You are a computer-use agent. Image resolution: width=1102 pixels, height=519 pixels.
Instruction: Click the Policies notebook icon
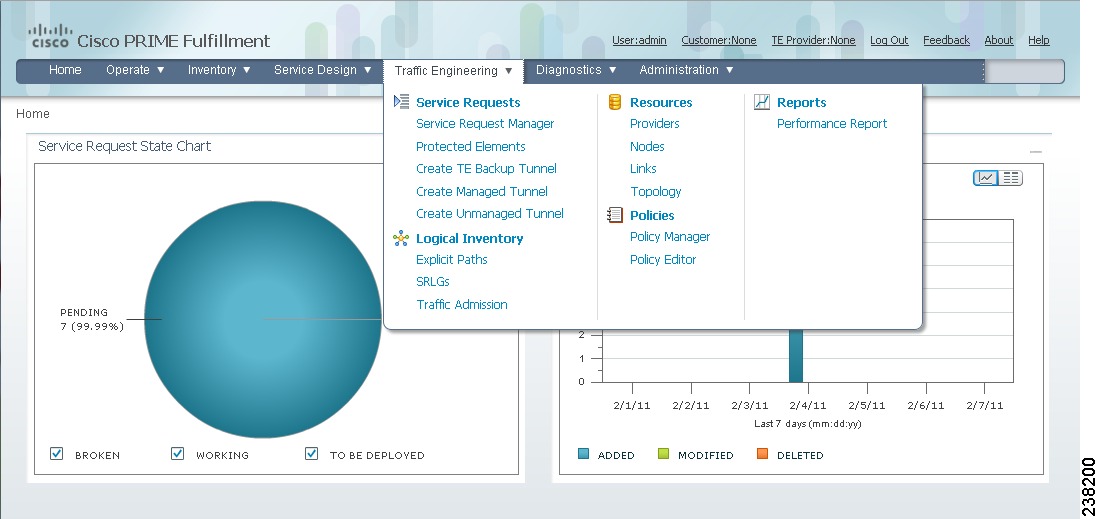point(615,215)
